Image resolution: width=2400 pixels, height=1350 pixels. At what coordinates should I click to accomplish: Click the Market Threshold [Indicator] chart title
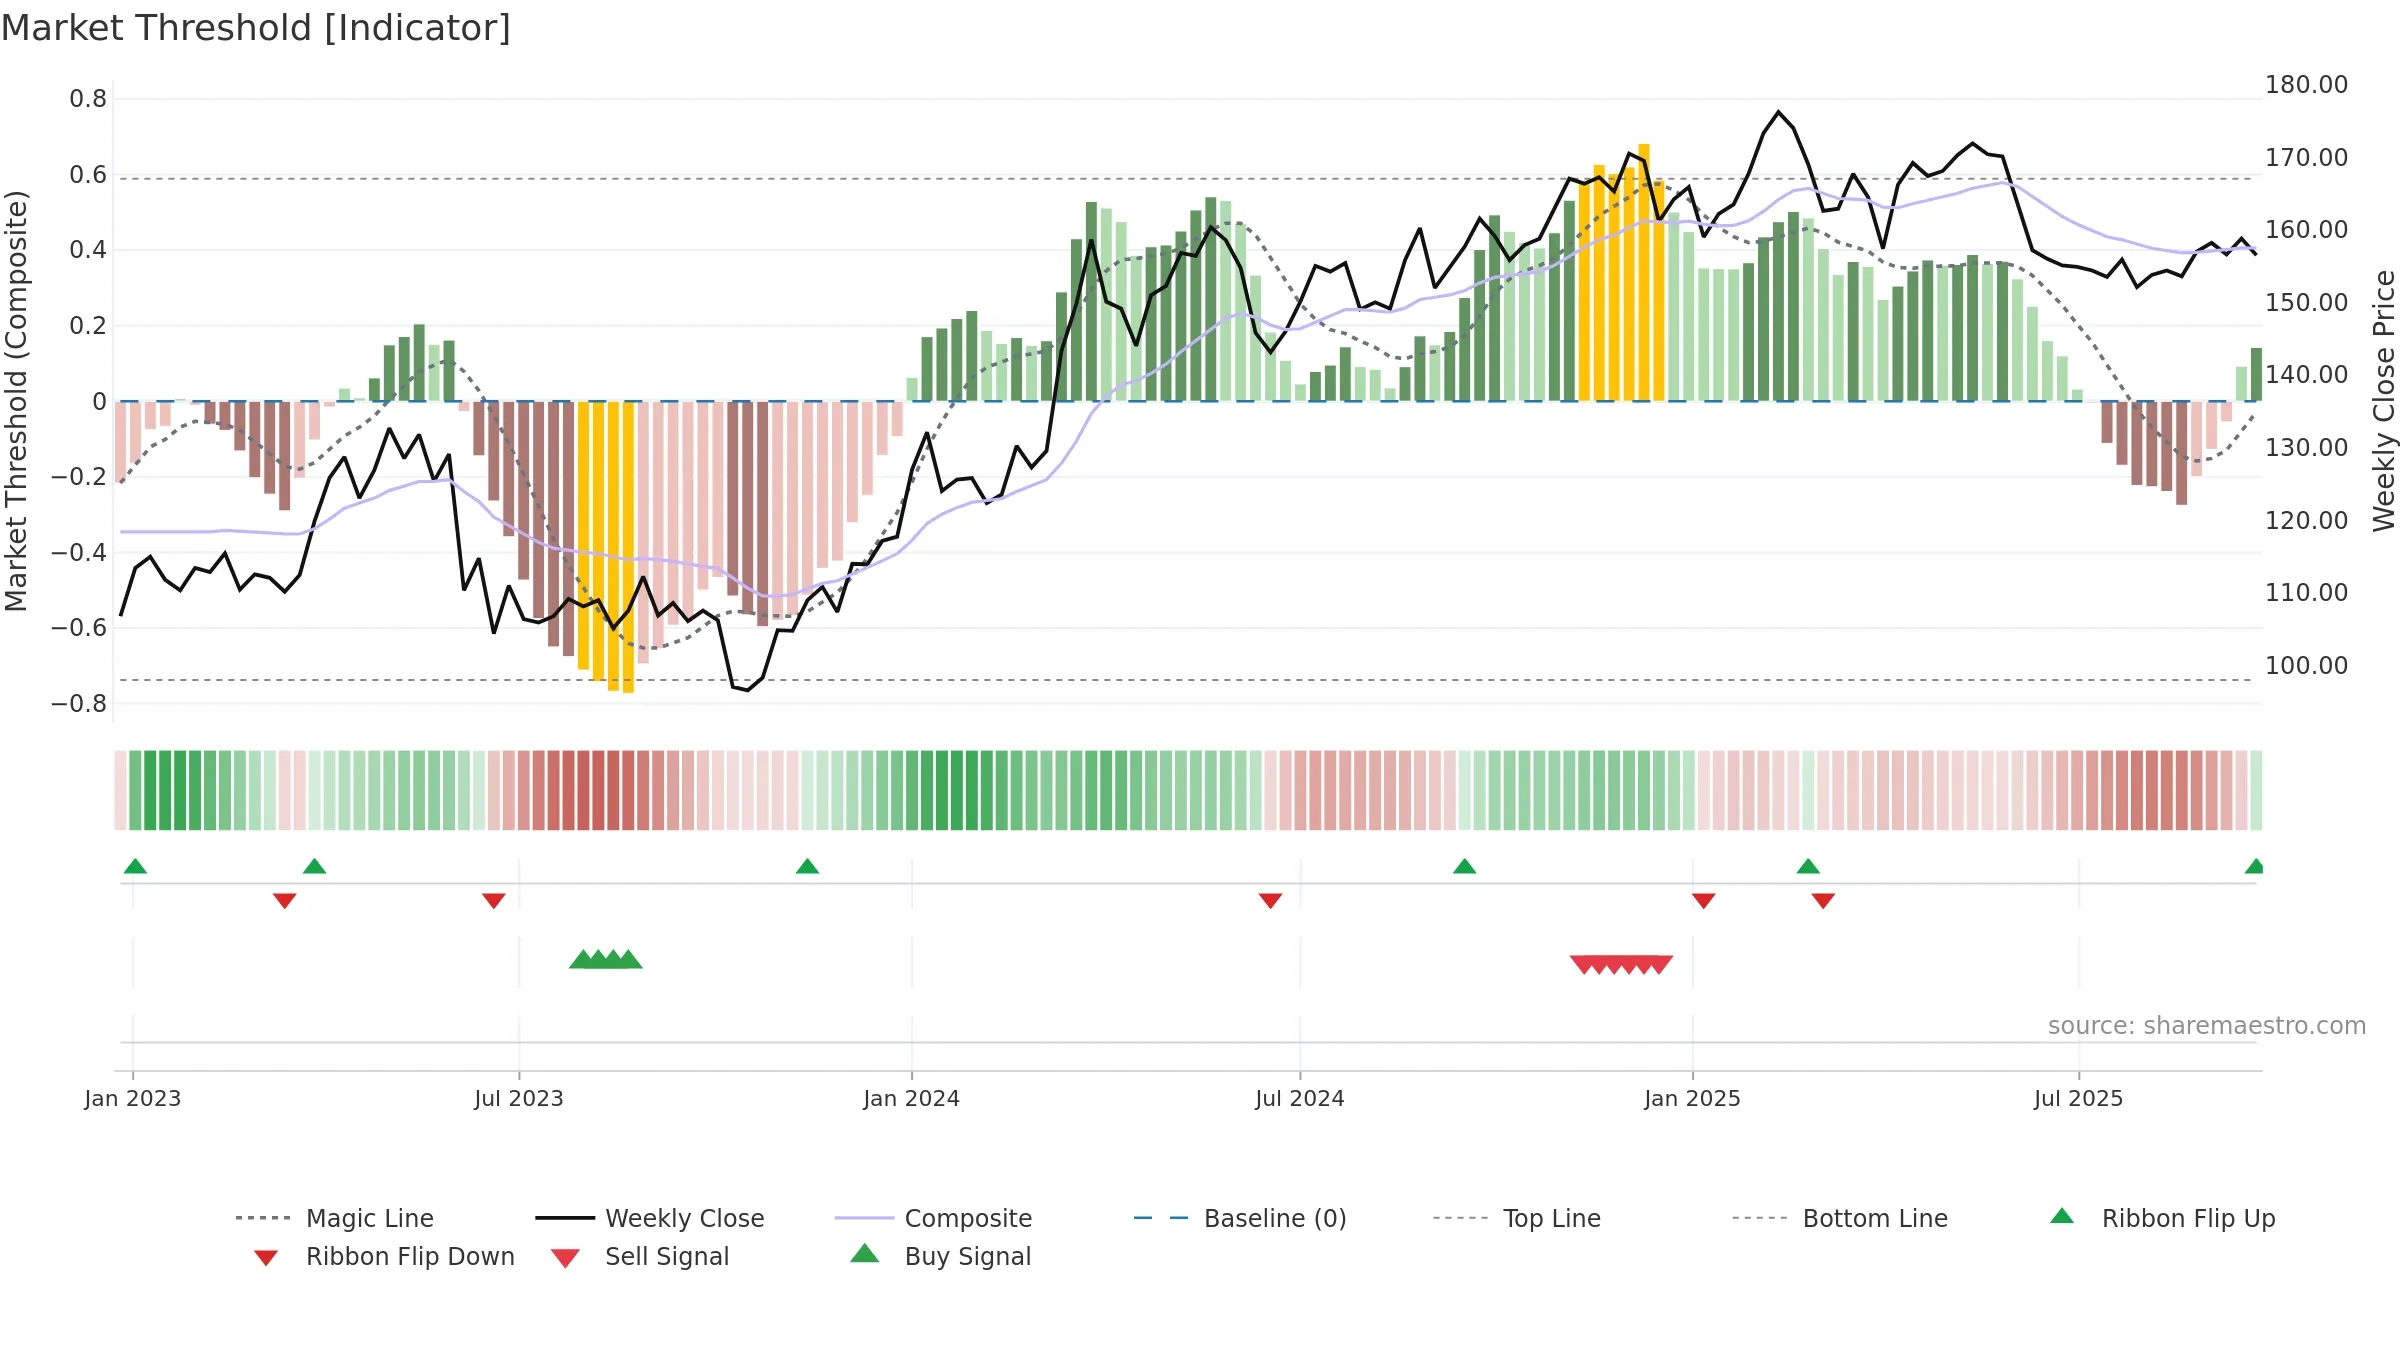tap(256, 28)
